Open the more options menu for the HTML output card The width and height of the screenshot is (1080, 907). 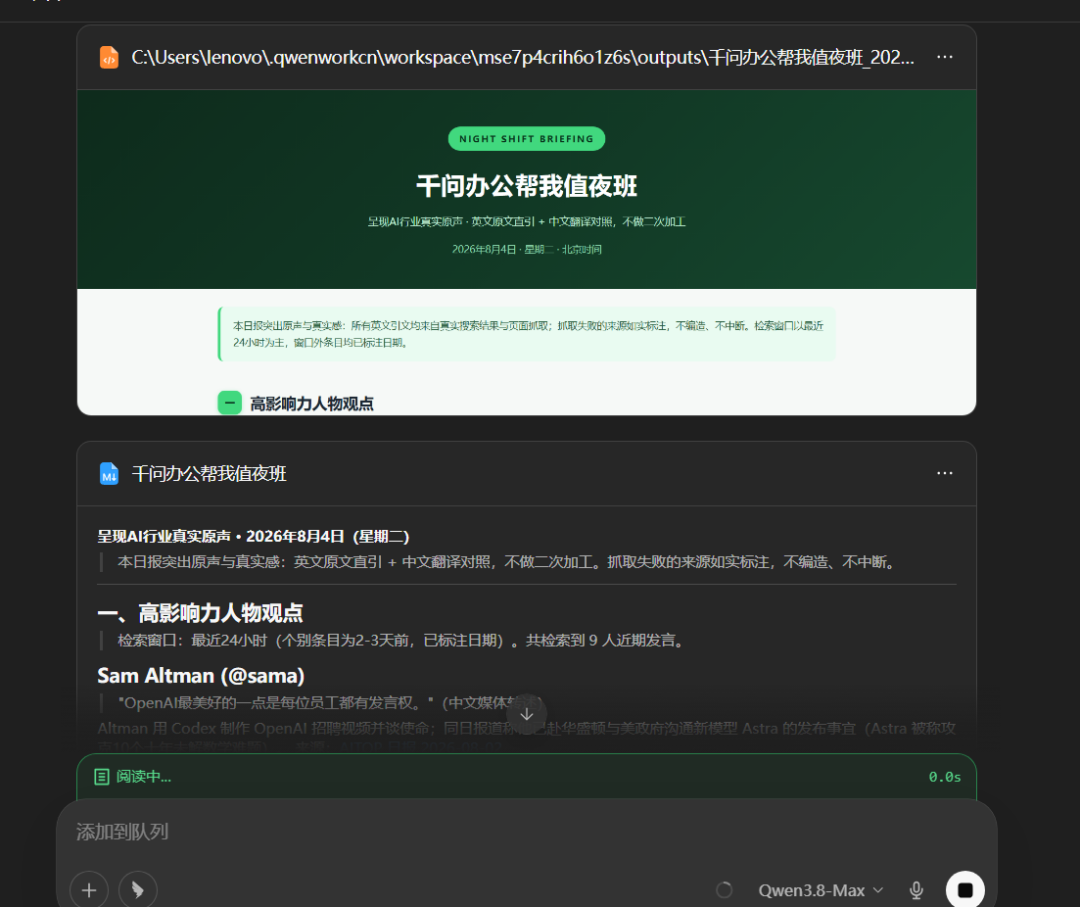pyautogui.click(x=944, y=57)
